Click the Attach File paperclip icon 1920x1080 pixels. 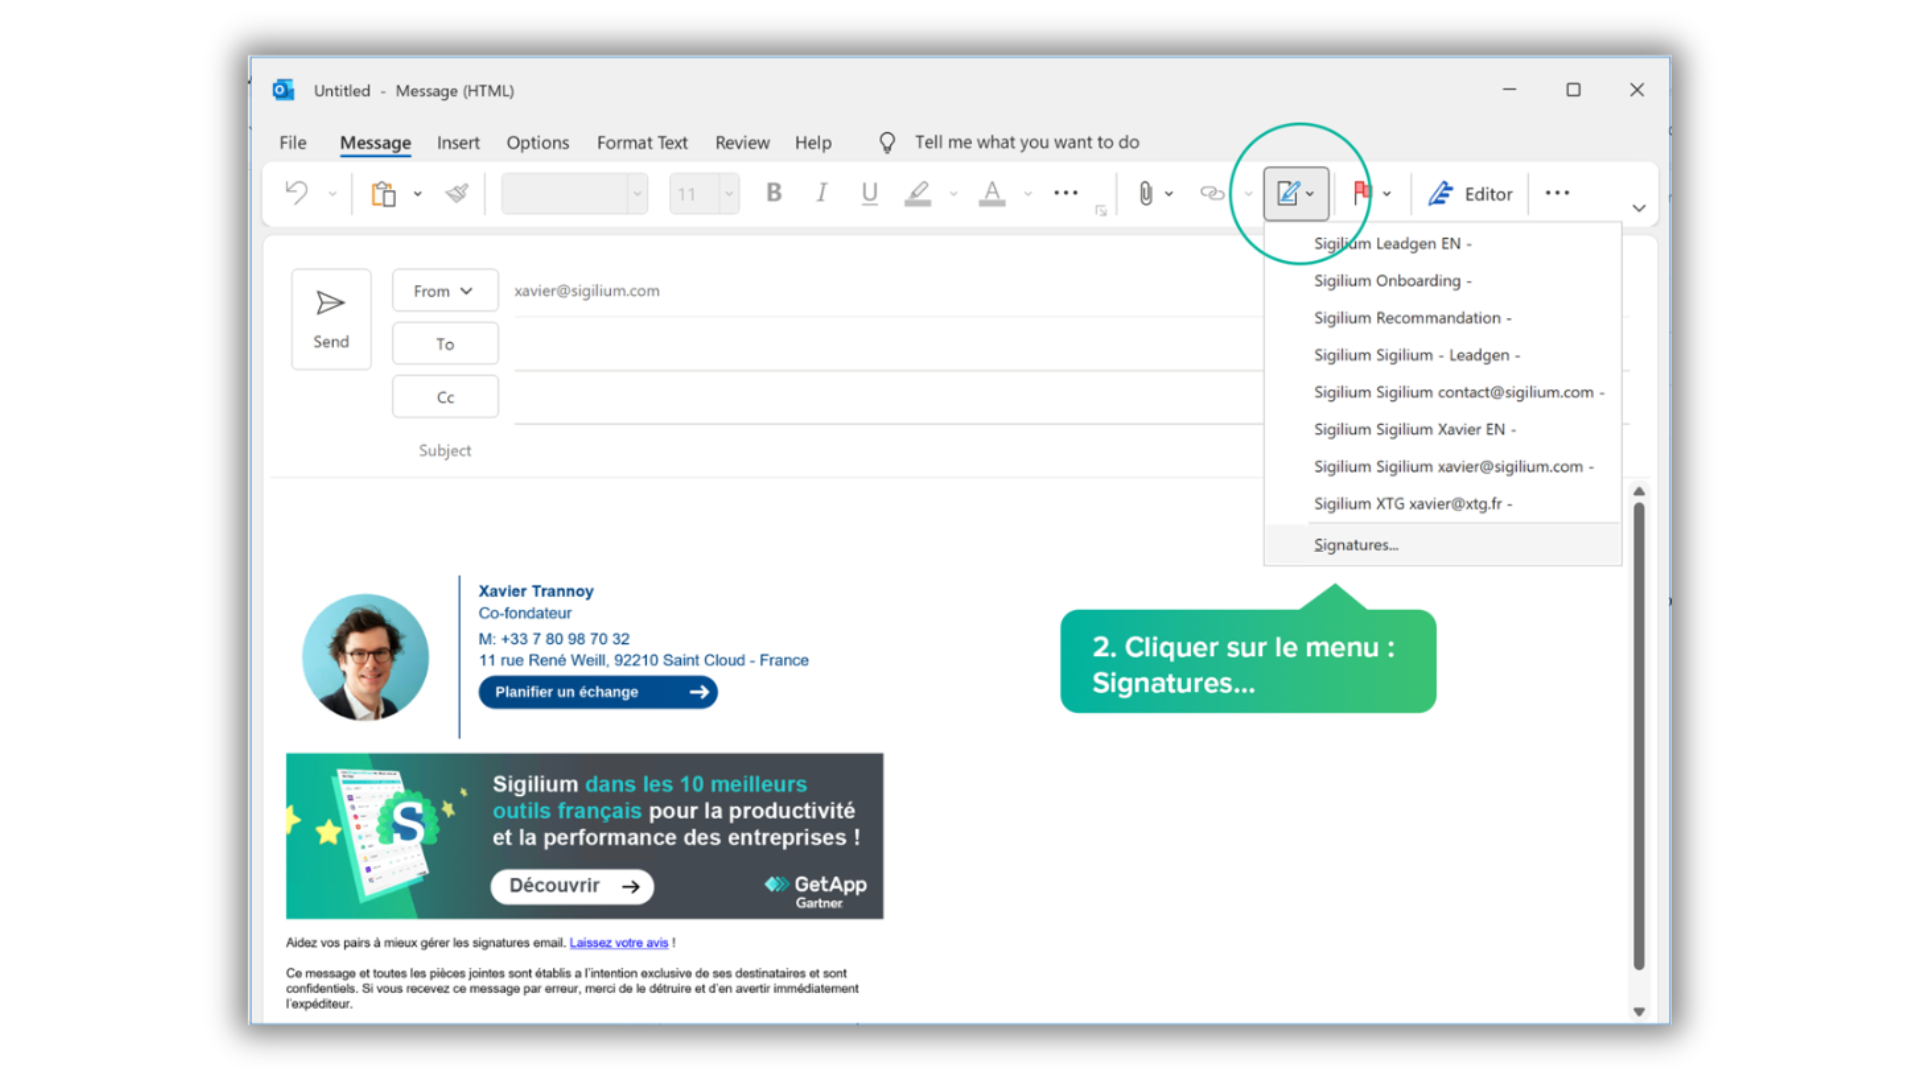[x=1146, y=193]
